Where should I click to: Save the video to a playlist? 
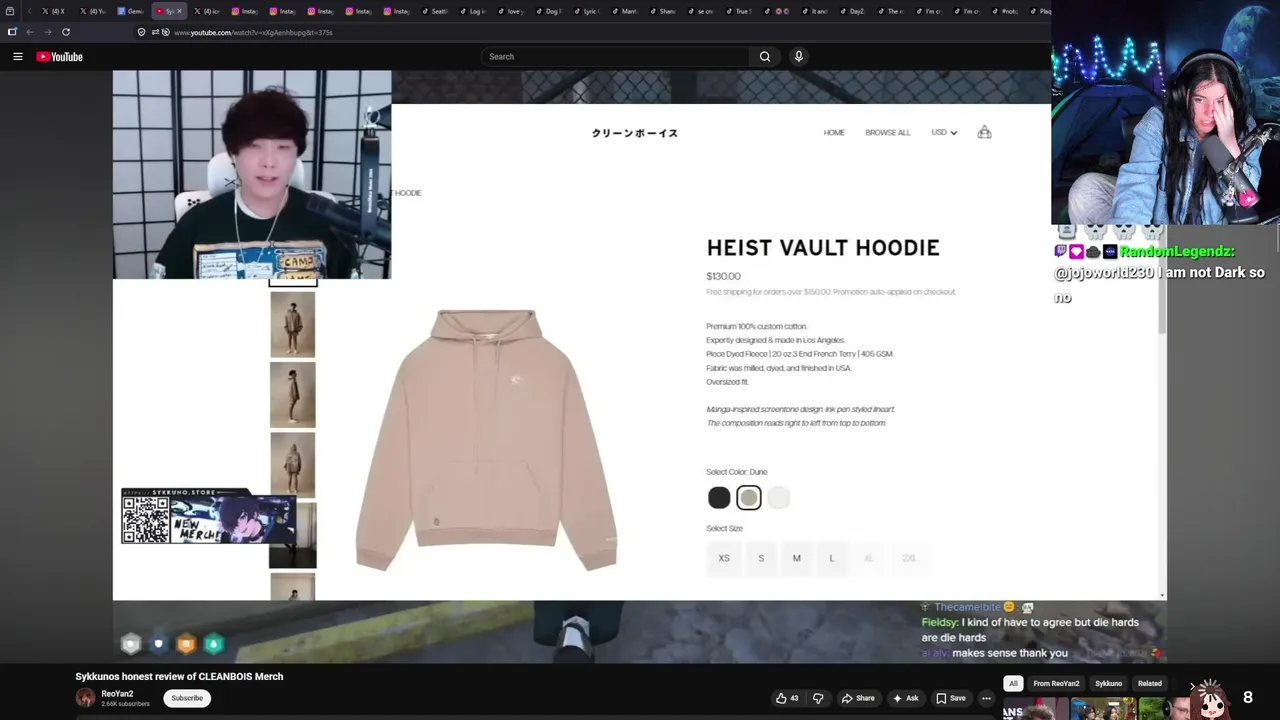pyautogui.click(x=951, y=698)
